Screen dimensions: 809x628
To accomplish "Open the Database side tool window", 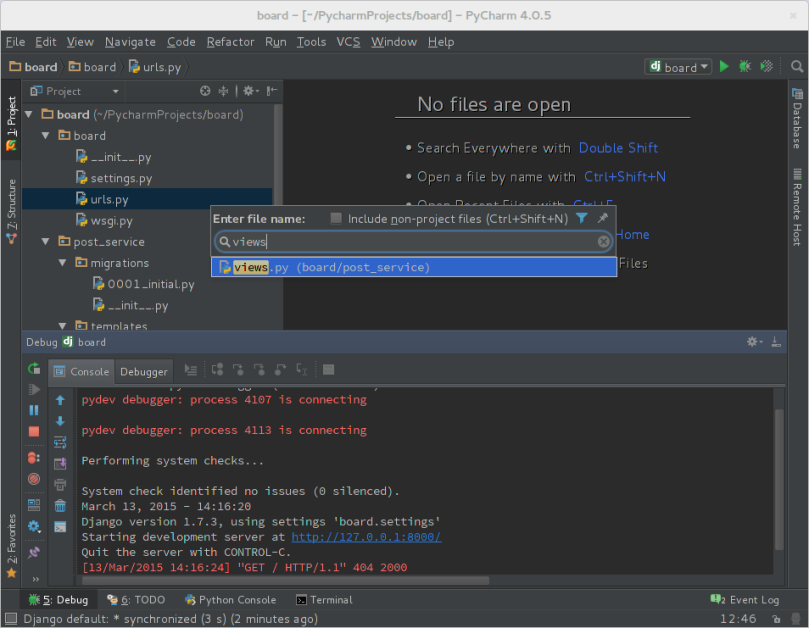I will point(798,119).
